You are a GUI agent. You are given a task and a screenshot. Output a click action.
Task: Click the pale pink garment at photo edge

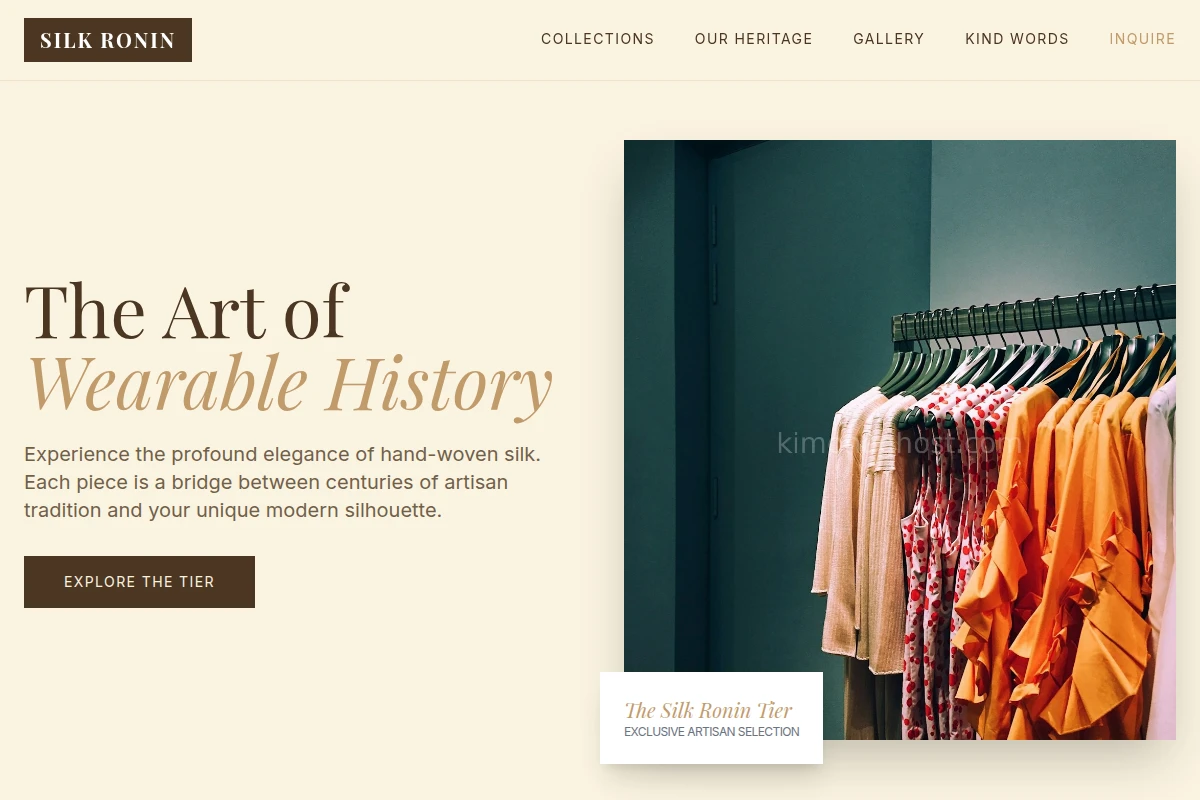pos(1161,560)
